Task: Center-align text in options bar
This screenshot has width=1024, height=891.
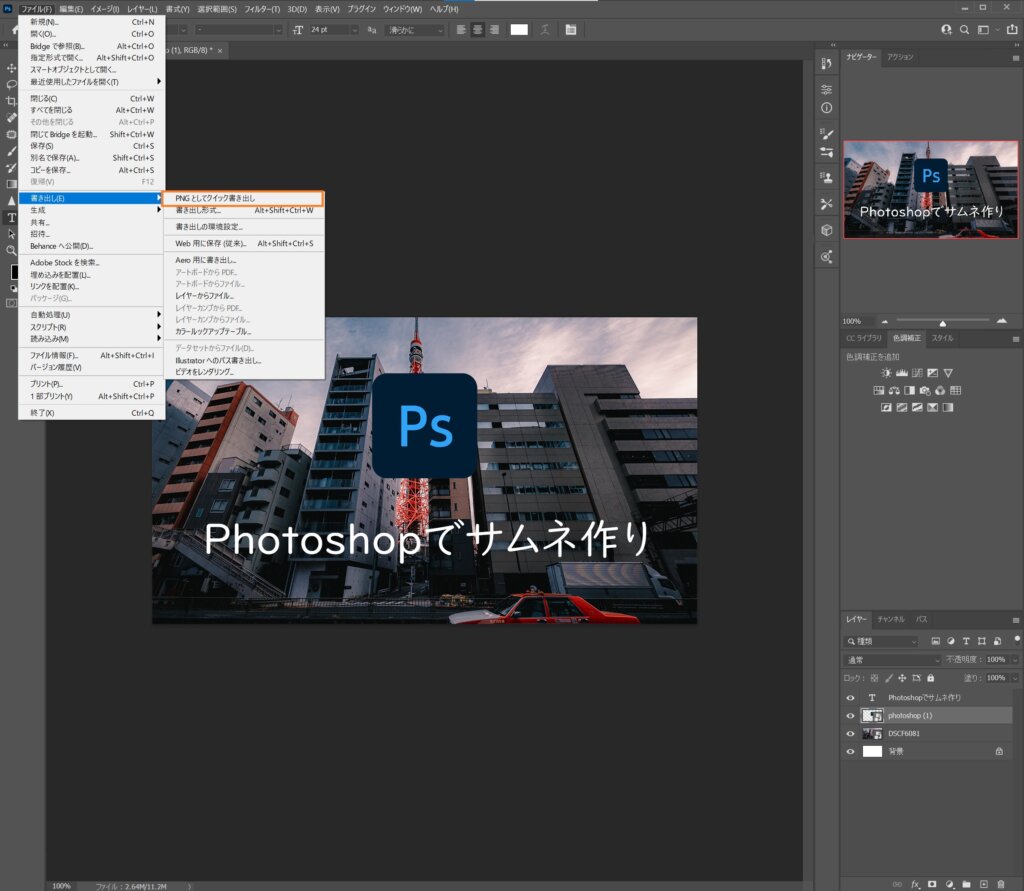Action: click(x=478, y=29)
